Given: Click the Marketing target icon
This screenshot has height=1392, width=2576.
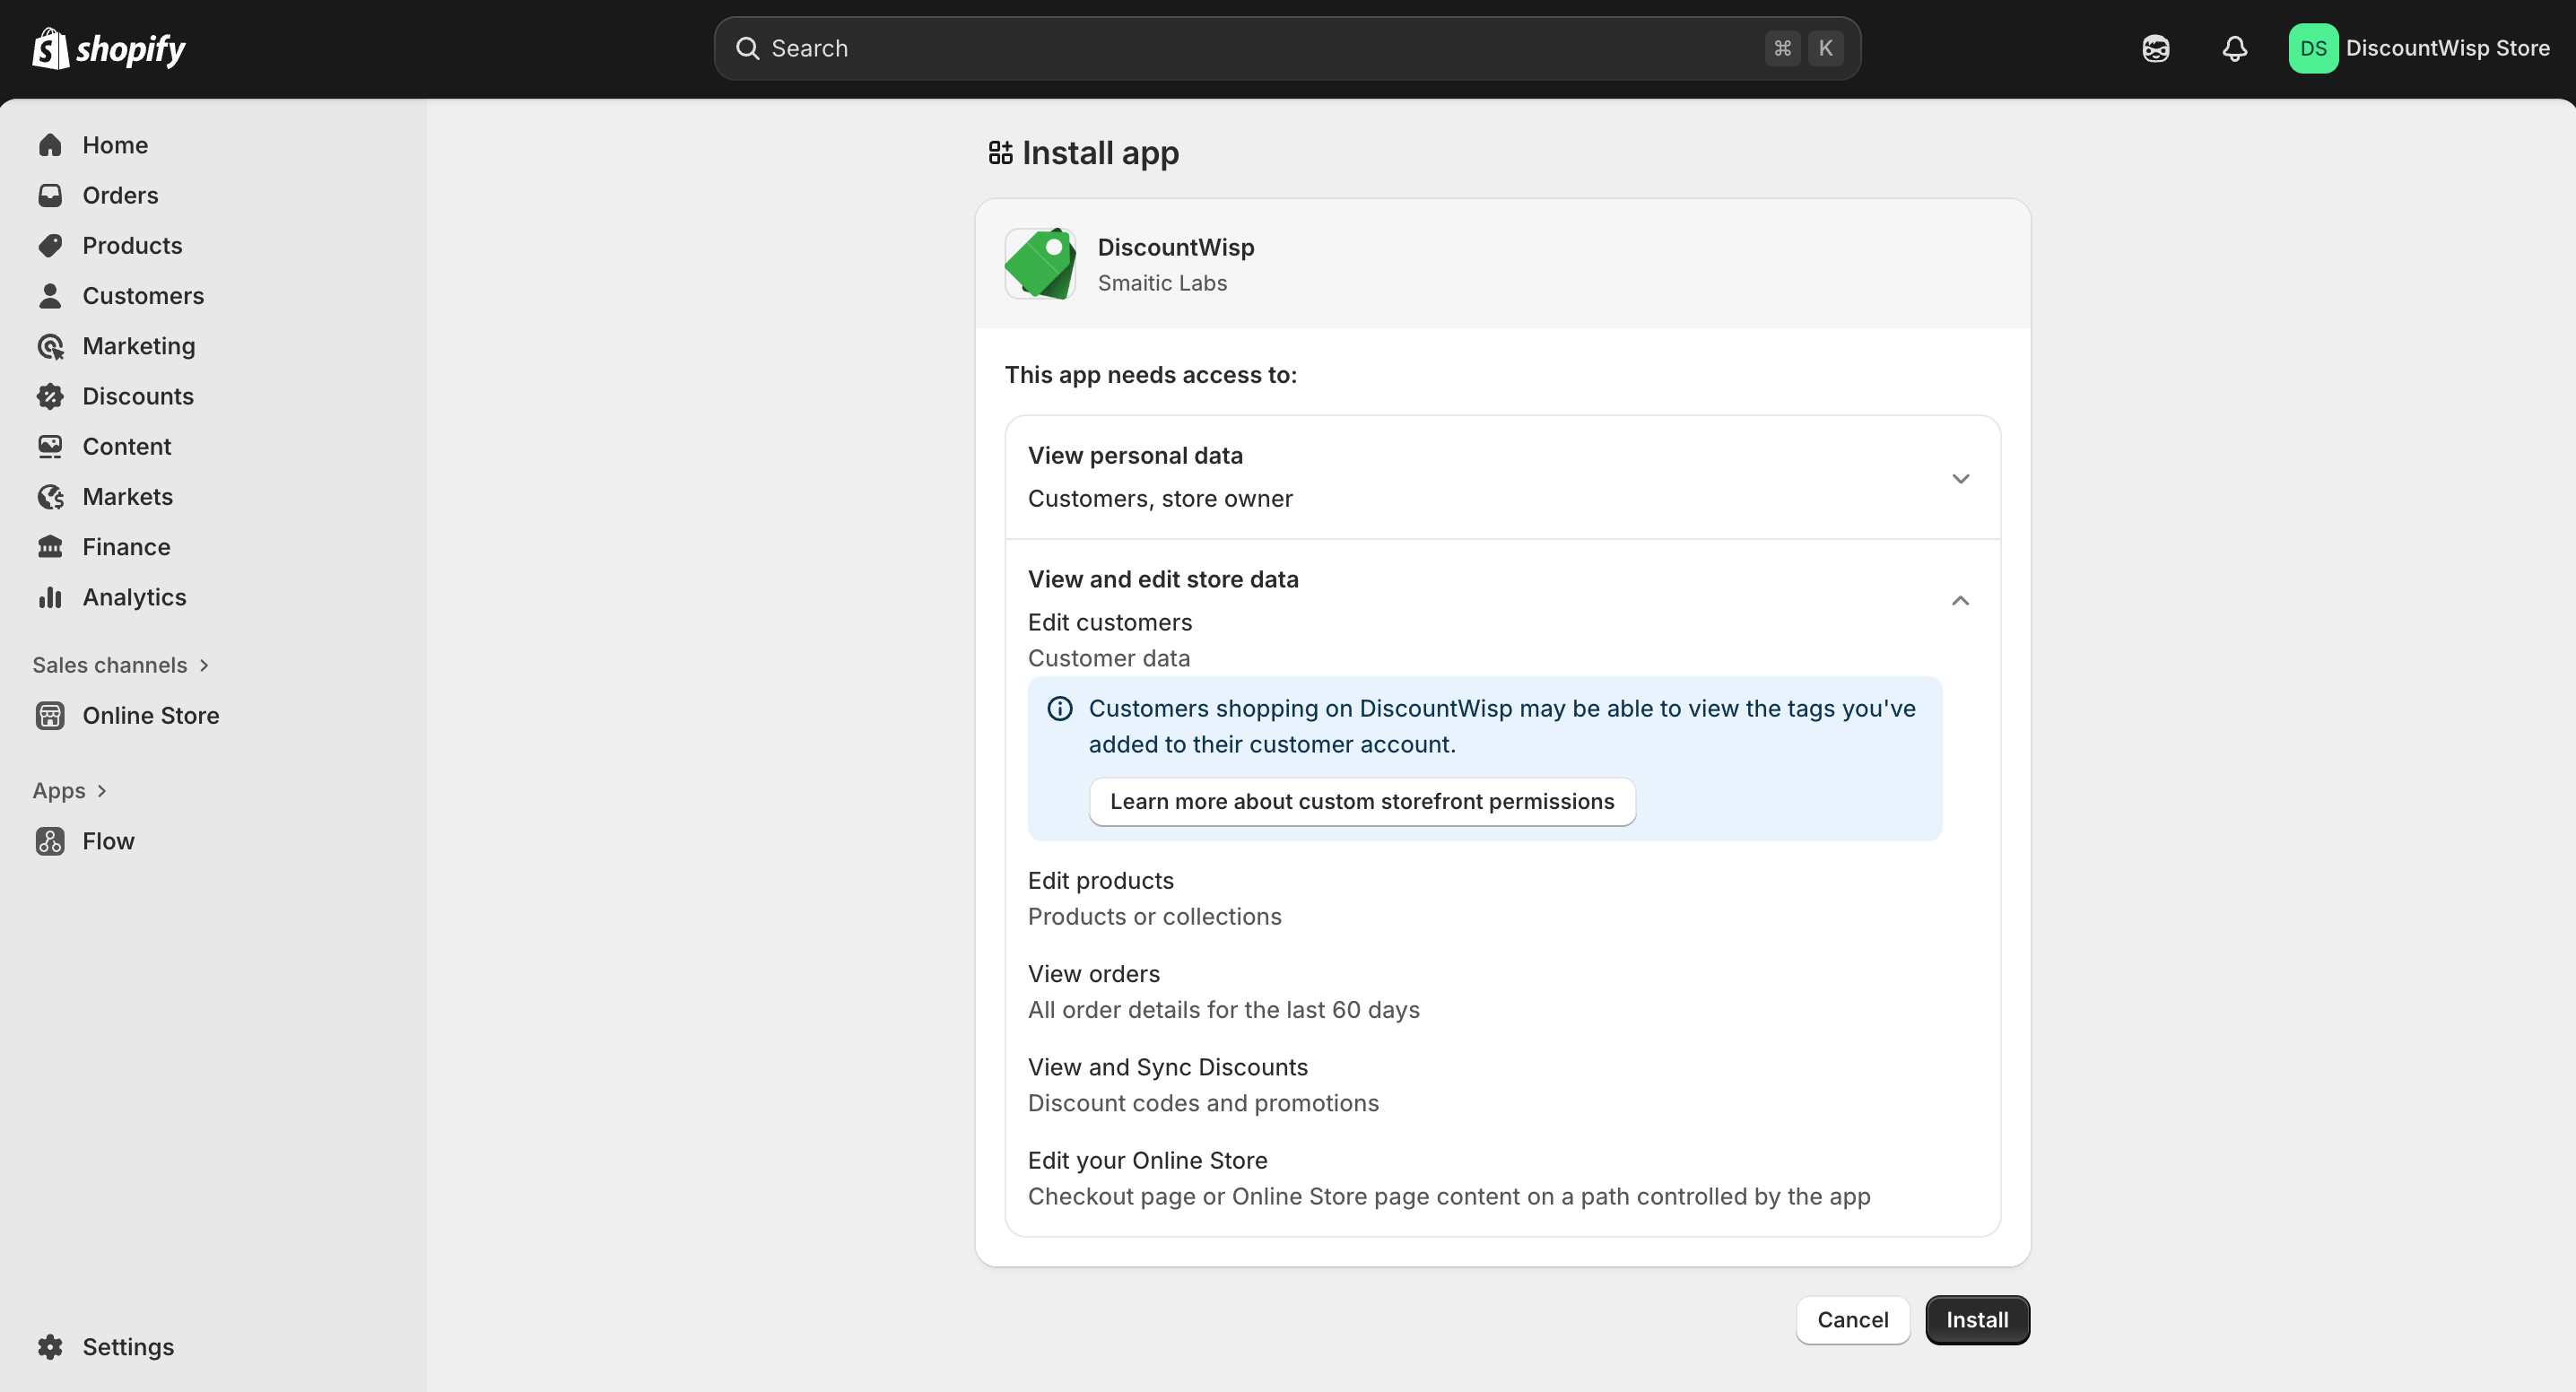Looking at the screenshot, I should (50, 346).
